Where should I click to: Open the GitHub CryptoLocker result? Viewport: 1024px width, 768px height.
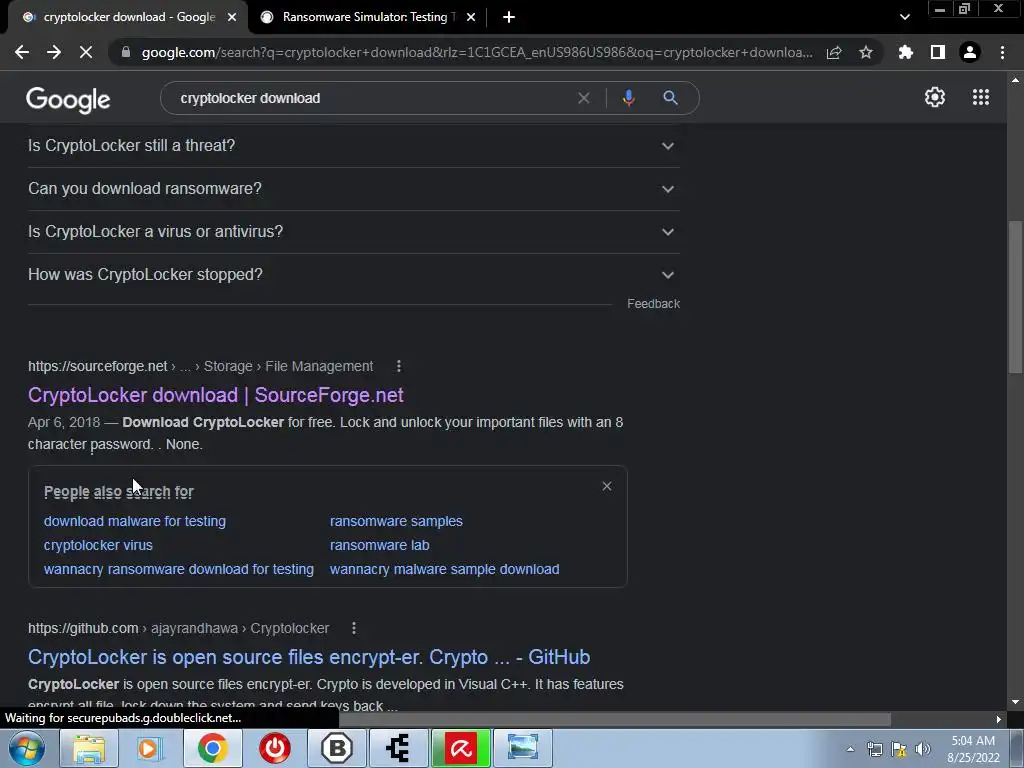(x=309, y=657)
